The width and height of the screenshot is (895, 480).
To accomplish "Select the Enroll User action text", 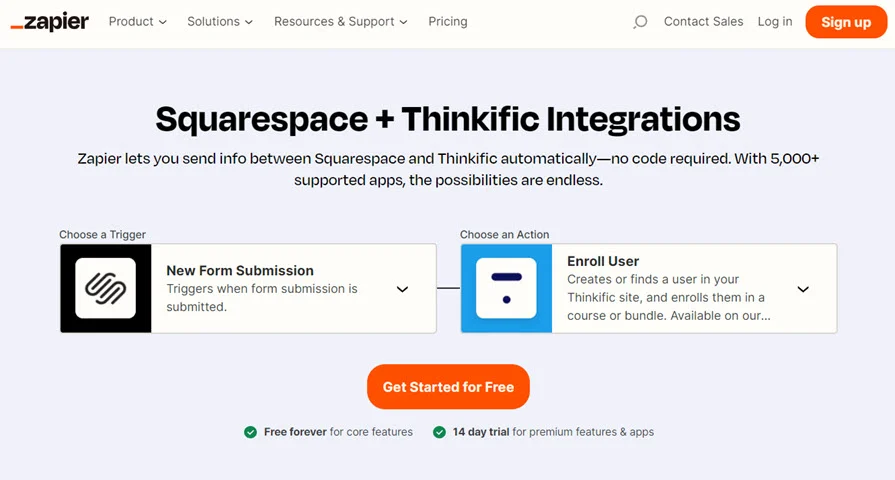I will 603,261.
